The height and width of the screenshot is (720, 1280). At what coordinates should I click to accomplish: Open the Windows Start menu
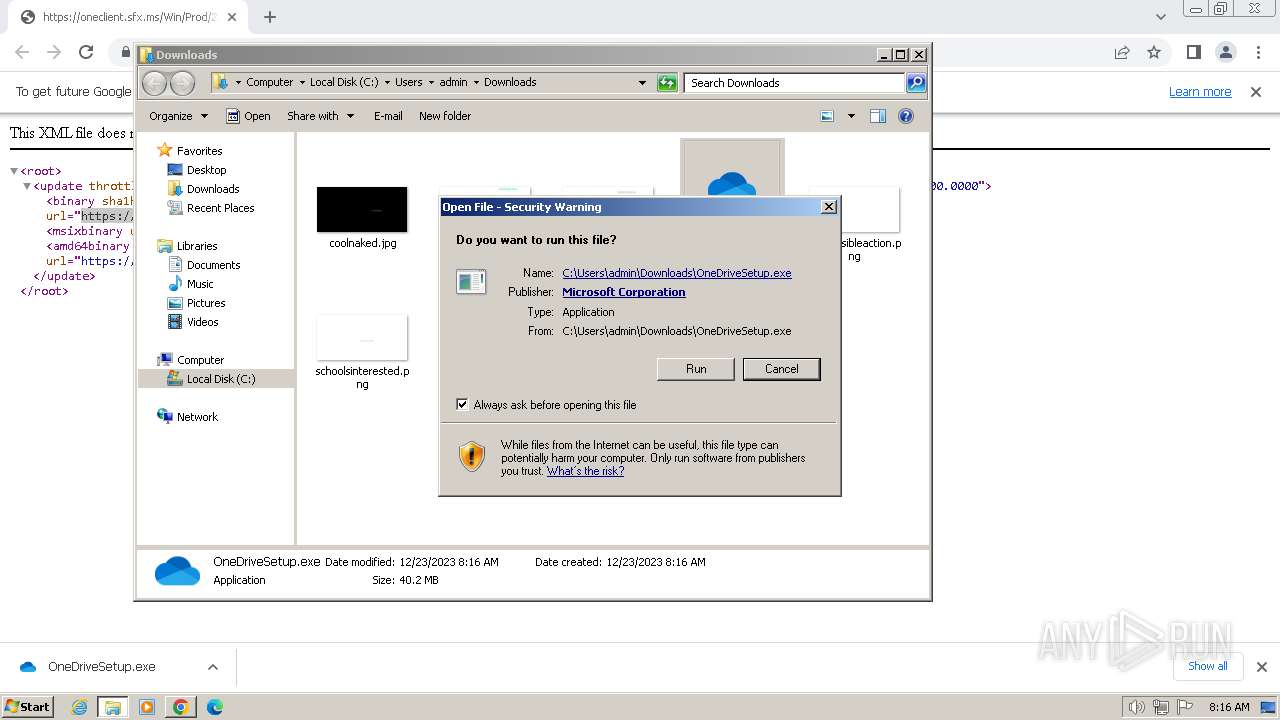(28, 706)
